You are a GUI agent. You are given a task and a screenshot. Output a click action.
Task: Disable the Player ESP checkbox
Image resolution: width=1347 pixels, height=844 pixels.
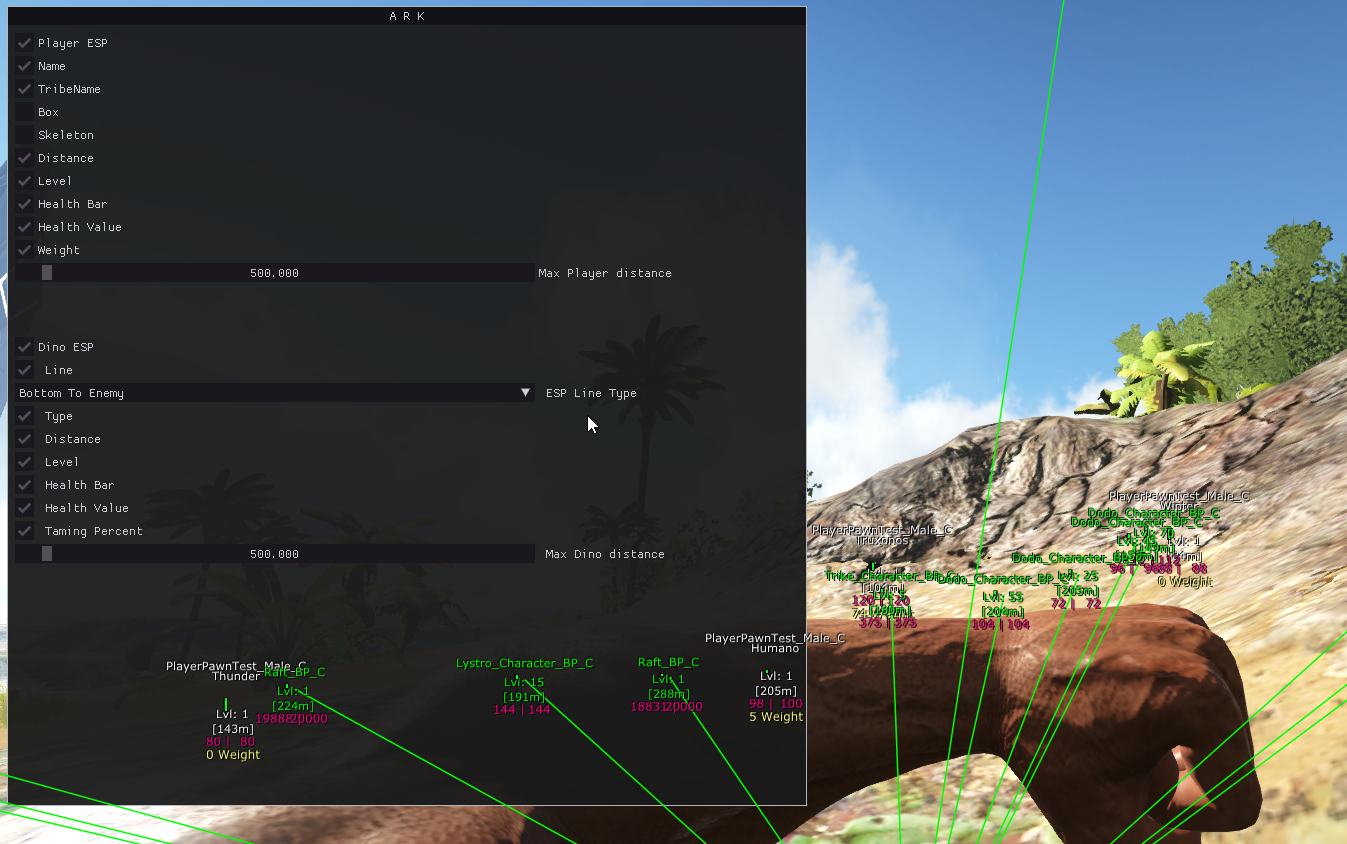click(25, 43)
